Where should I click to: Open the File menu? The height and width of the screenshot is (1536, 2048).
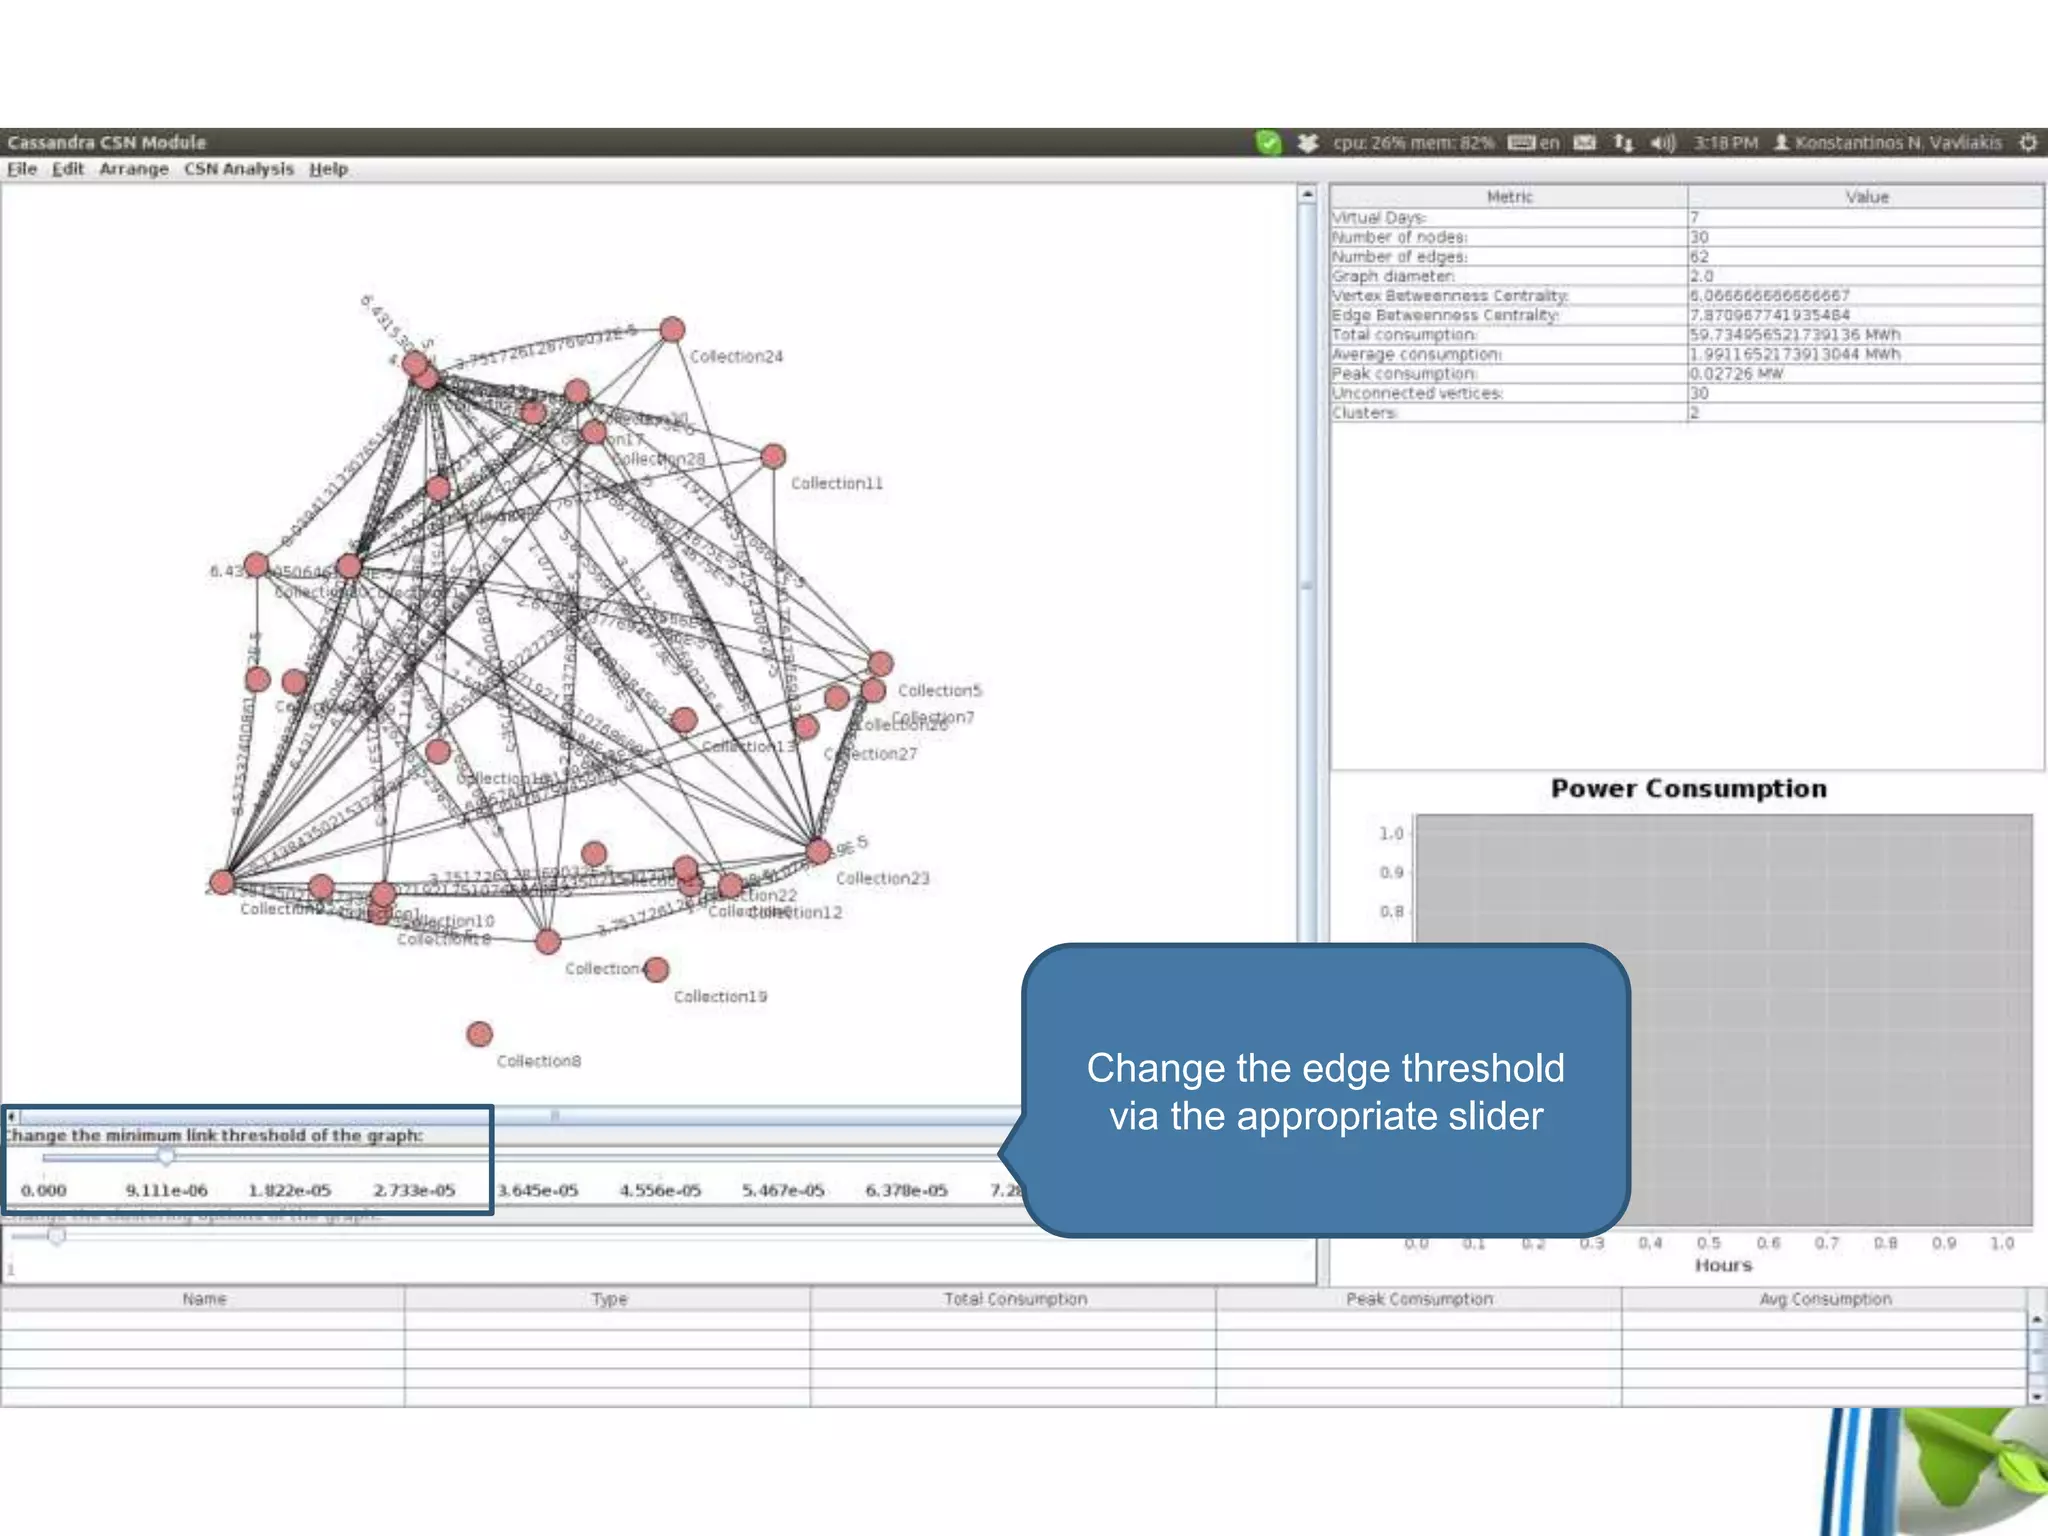[x=22, y=169]
